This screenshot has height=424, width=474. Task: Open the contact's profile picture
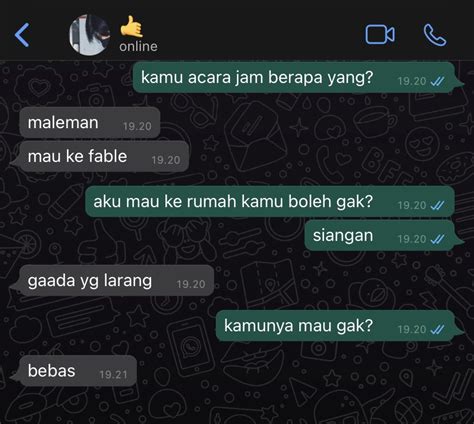[x=89, y=35]
